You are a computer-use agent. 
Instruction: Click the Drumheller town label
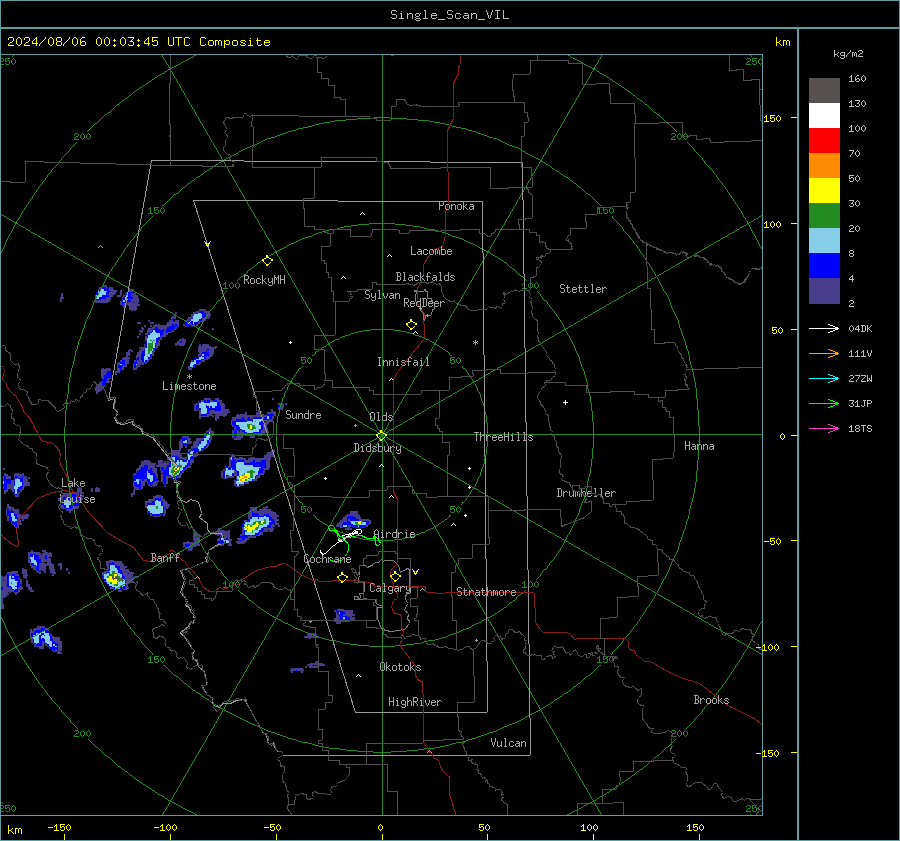pyautogui.click(x=586, y=493)
